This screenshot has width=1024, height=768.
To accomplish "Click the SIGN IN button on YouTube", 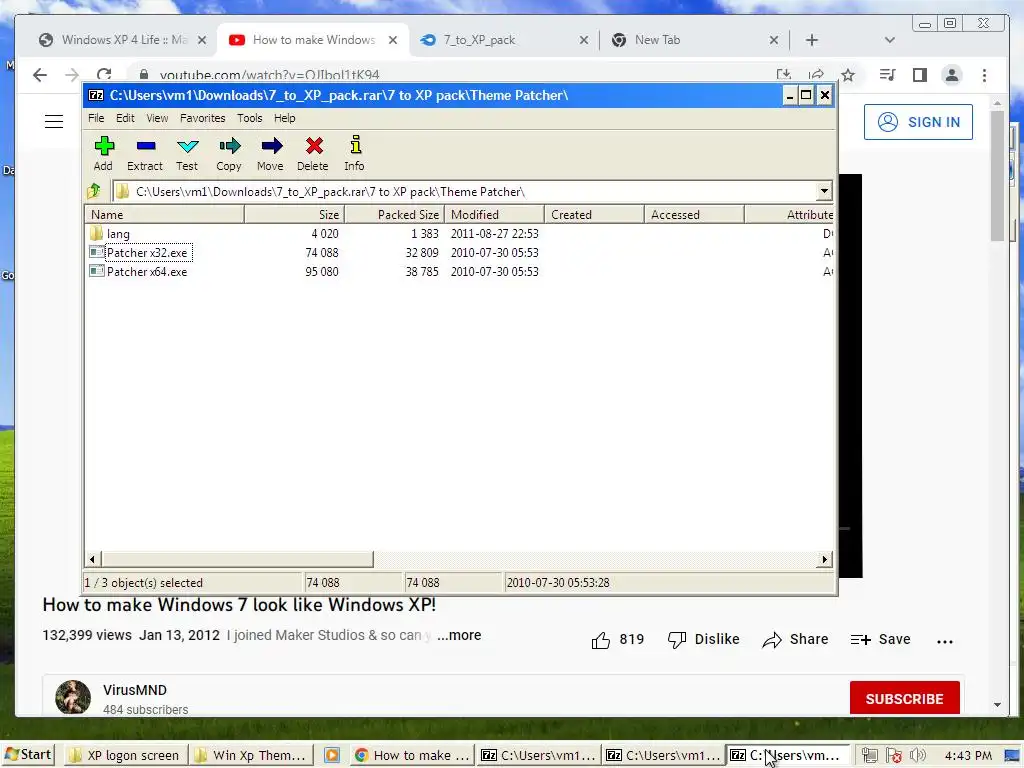I will pos(918,122).
